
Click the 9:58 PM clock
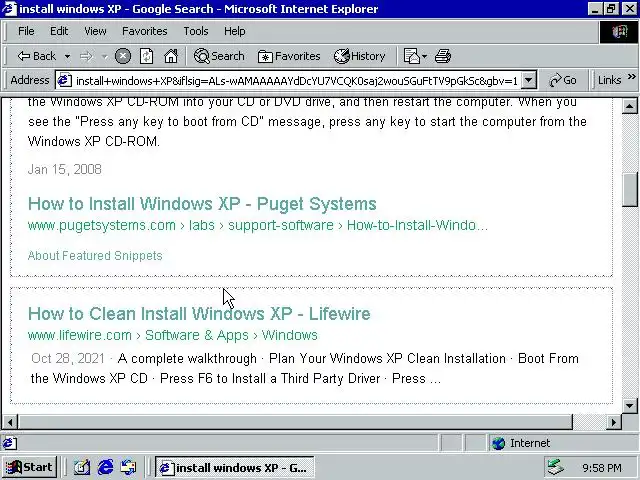[x=602, y=467]
